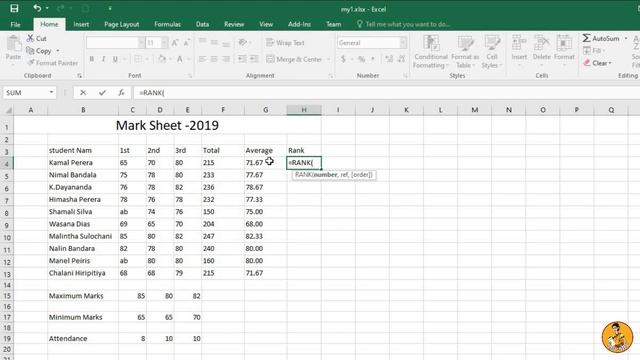The image size is (640, 360).
Task: Toggle Wrap Text
Action: [x=285, y=42]
